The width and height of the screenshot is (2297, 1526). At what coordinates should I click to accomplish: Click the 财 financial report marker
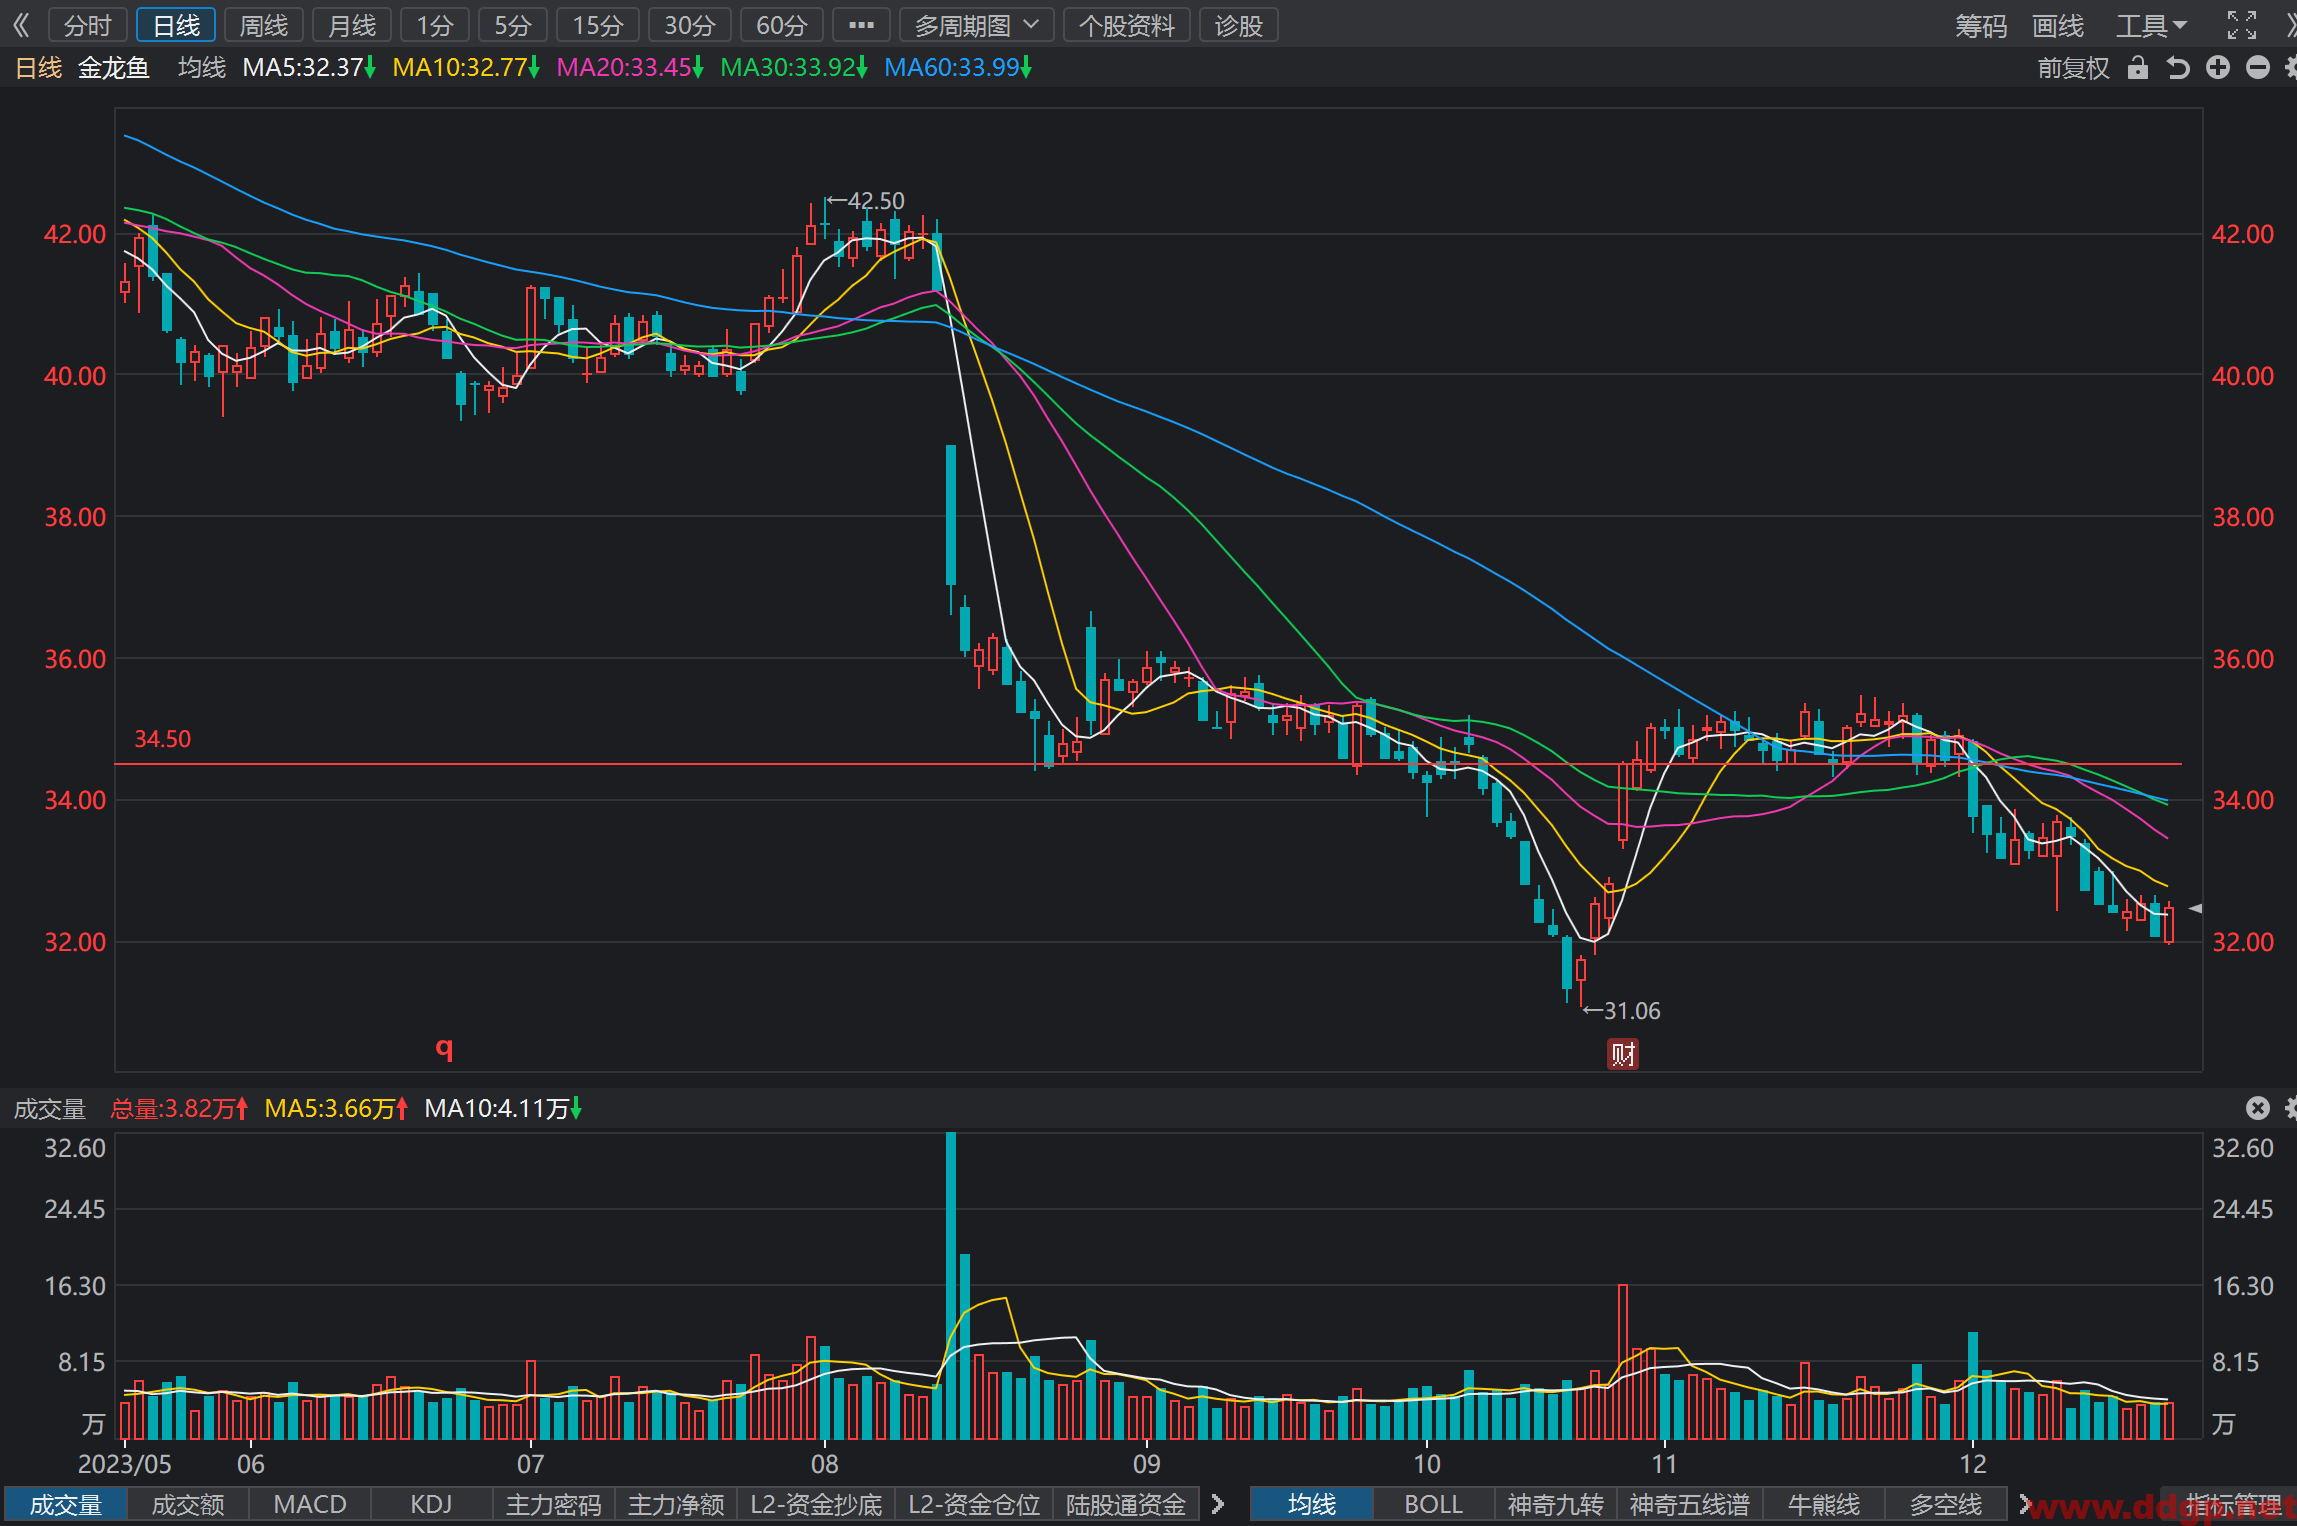pos(1622,1054)
